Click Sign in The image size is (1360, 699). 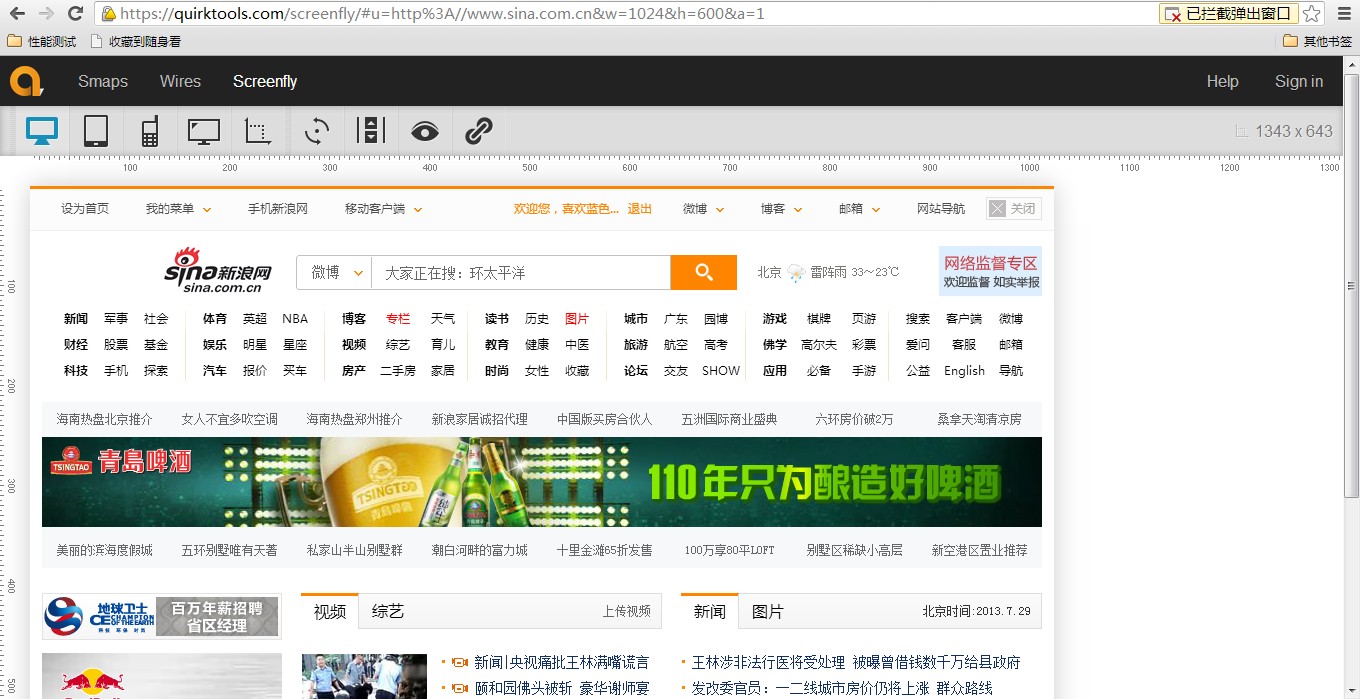1299,81
